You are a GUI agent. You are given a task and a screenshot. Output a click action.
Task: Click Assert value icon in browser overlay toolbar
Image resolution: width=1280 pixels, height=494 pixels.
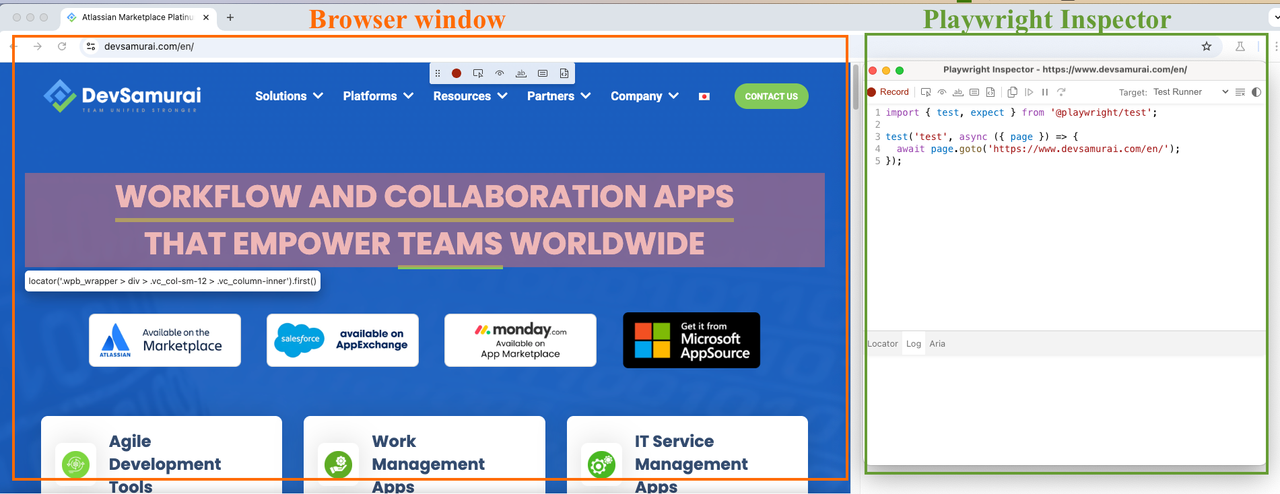542,73
